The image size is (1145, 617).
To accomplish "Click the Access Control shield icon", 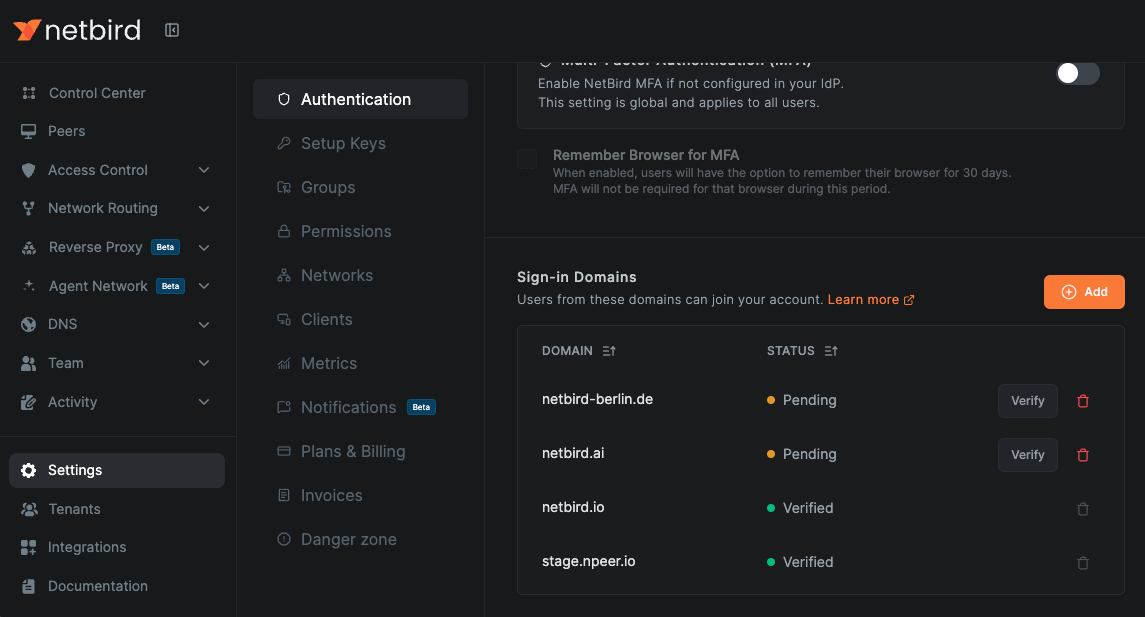I will [28, 170].
